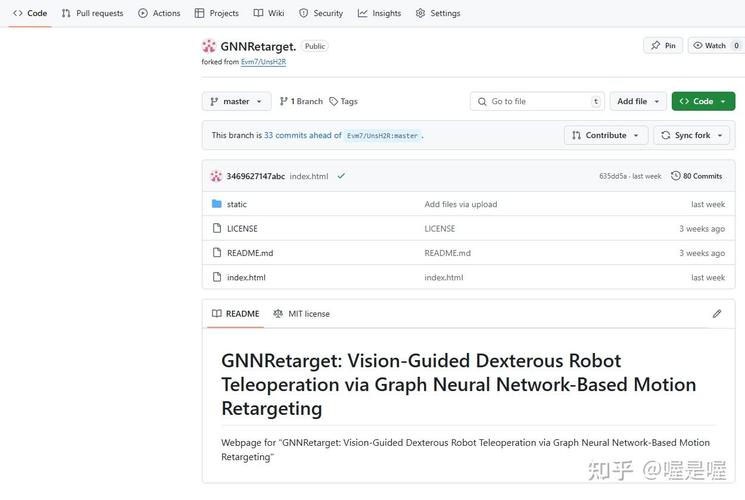The image size is (745, 500).
Task: Follow the Evm7/UnsH2R fork source link
Action: [x=263, y=62]
